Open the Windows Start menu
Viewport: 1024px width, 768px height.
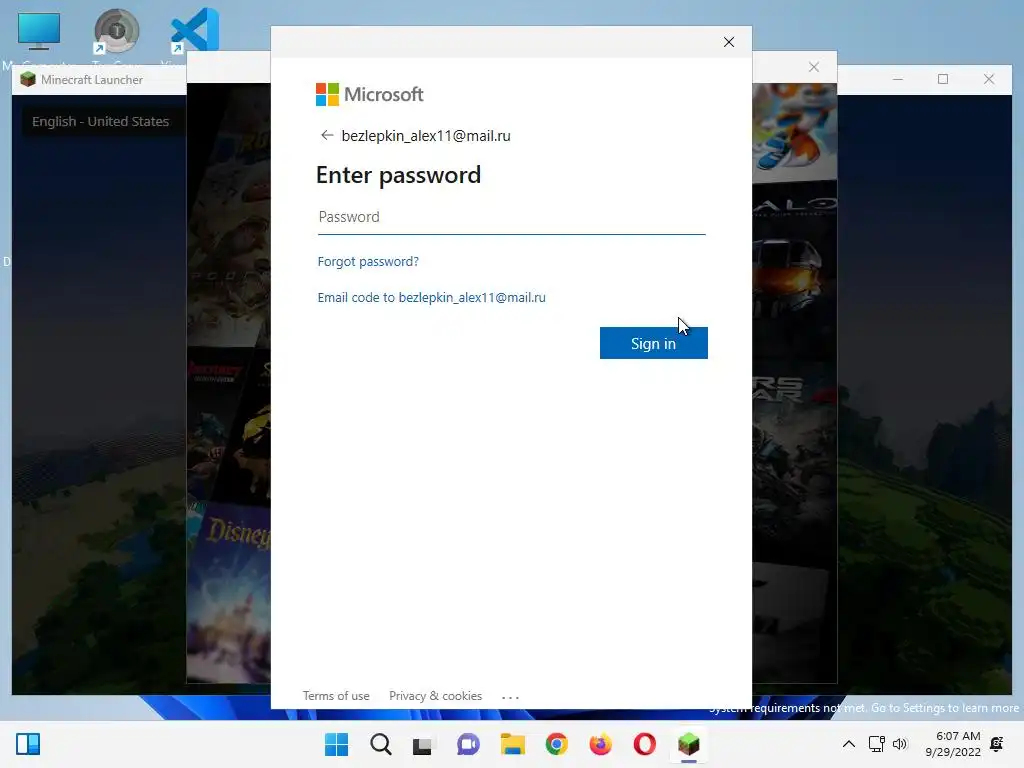tap(336, 744)
